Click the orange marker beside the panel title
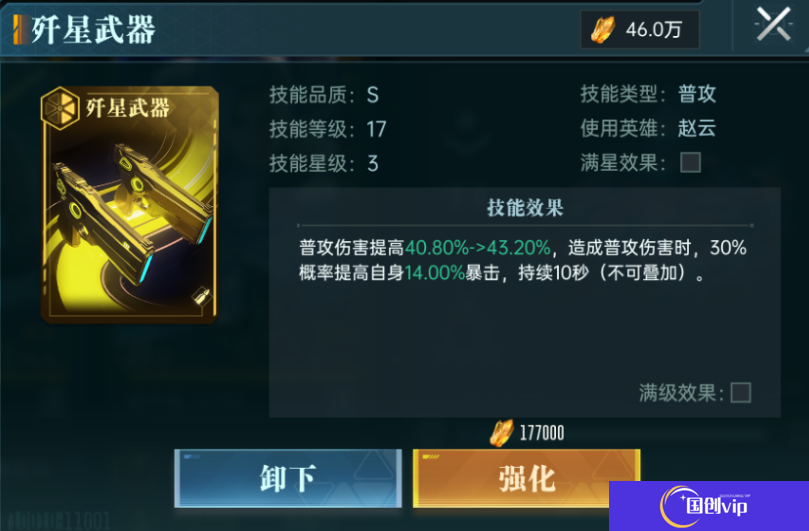 tap(20, 29)
